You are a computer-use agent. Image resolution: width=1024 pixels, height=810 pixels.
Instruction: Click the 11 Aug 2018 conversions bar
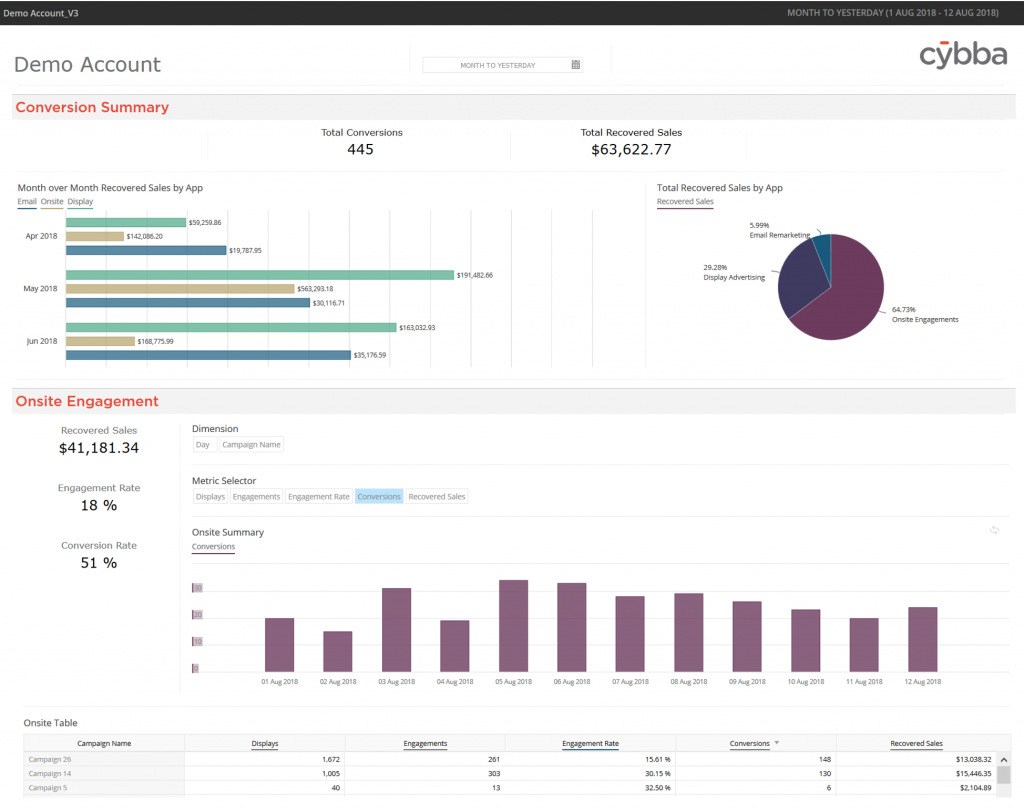click(x=864, y=645)
